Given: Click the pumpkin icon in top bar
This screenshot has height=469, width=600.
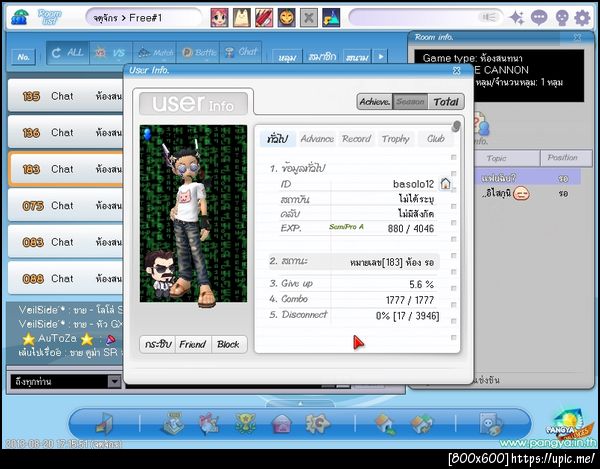Looking at the screenshot, I should 286,18.
